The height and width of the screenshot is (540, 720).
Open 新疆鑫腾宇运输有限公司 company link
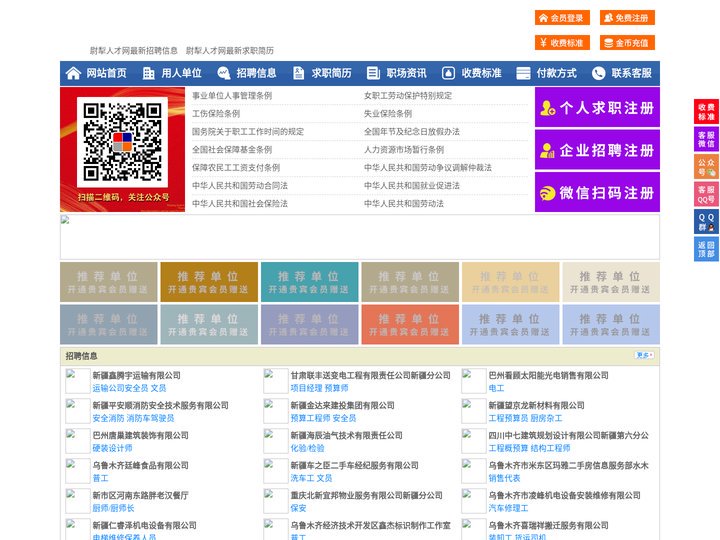136,375
